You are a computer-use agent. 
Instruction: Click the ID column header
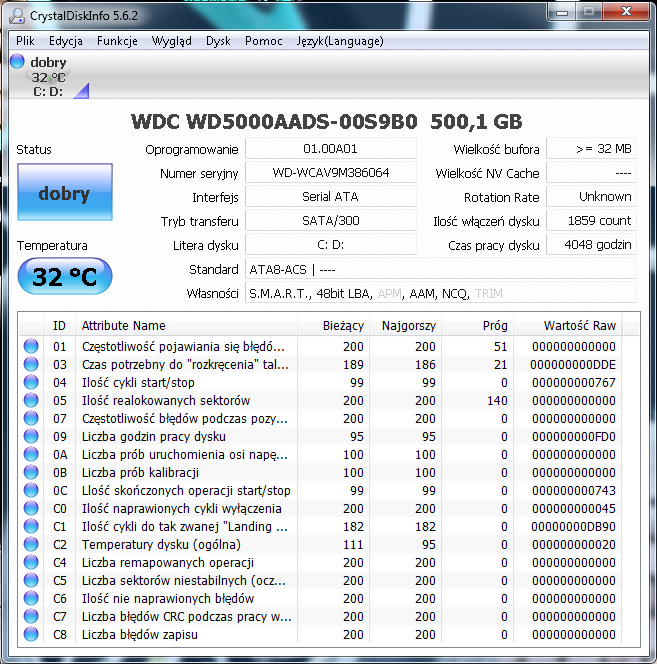point(59,325)
